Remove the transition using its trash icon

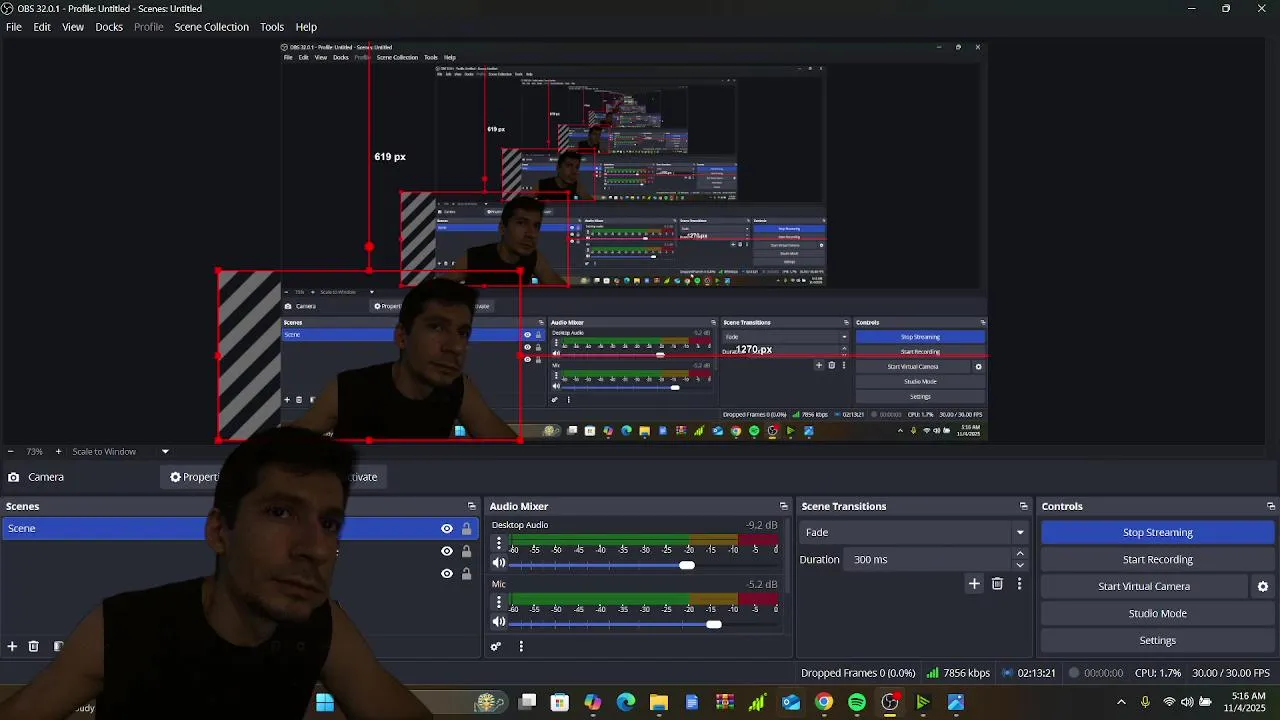pyautogui.click(x=997, y=584)
